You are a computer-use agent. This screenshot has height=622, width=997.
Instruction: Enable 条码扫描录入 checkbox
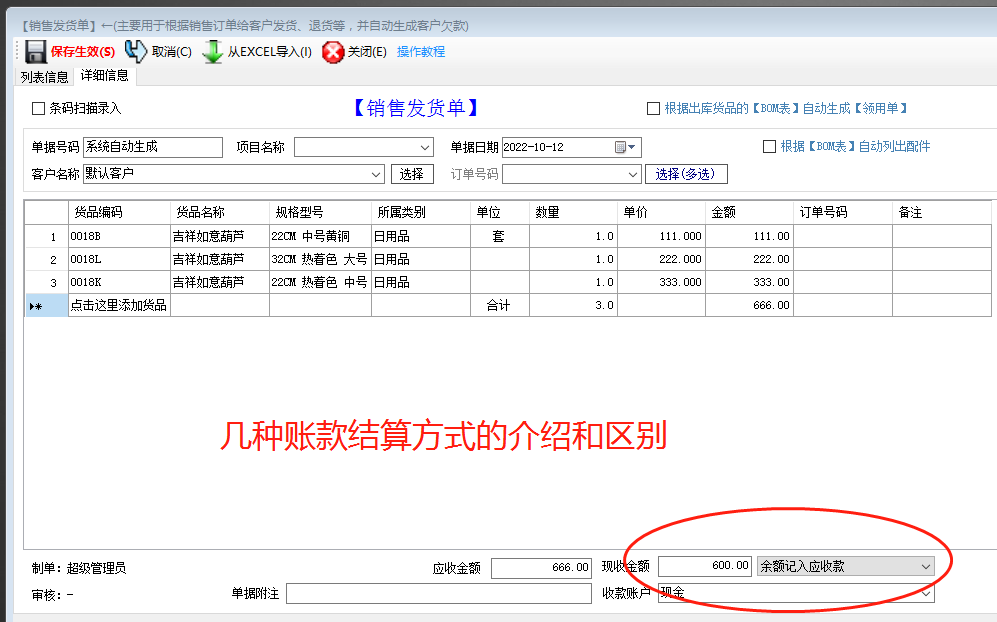tap(36, 108)
